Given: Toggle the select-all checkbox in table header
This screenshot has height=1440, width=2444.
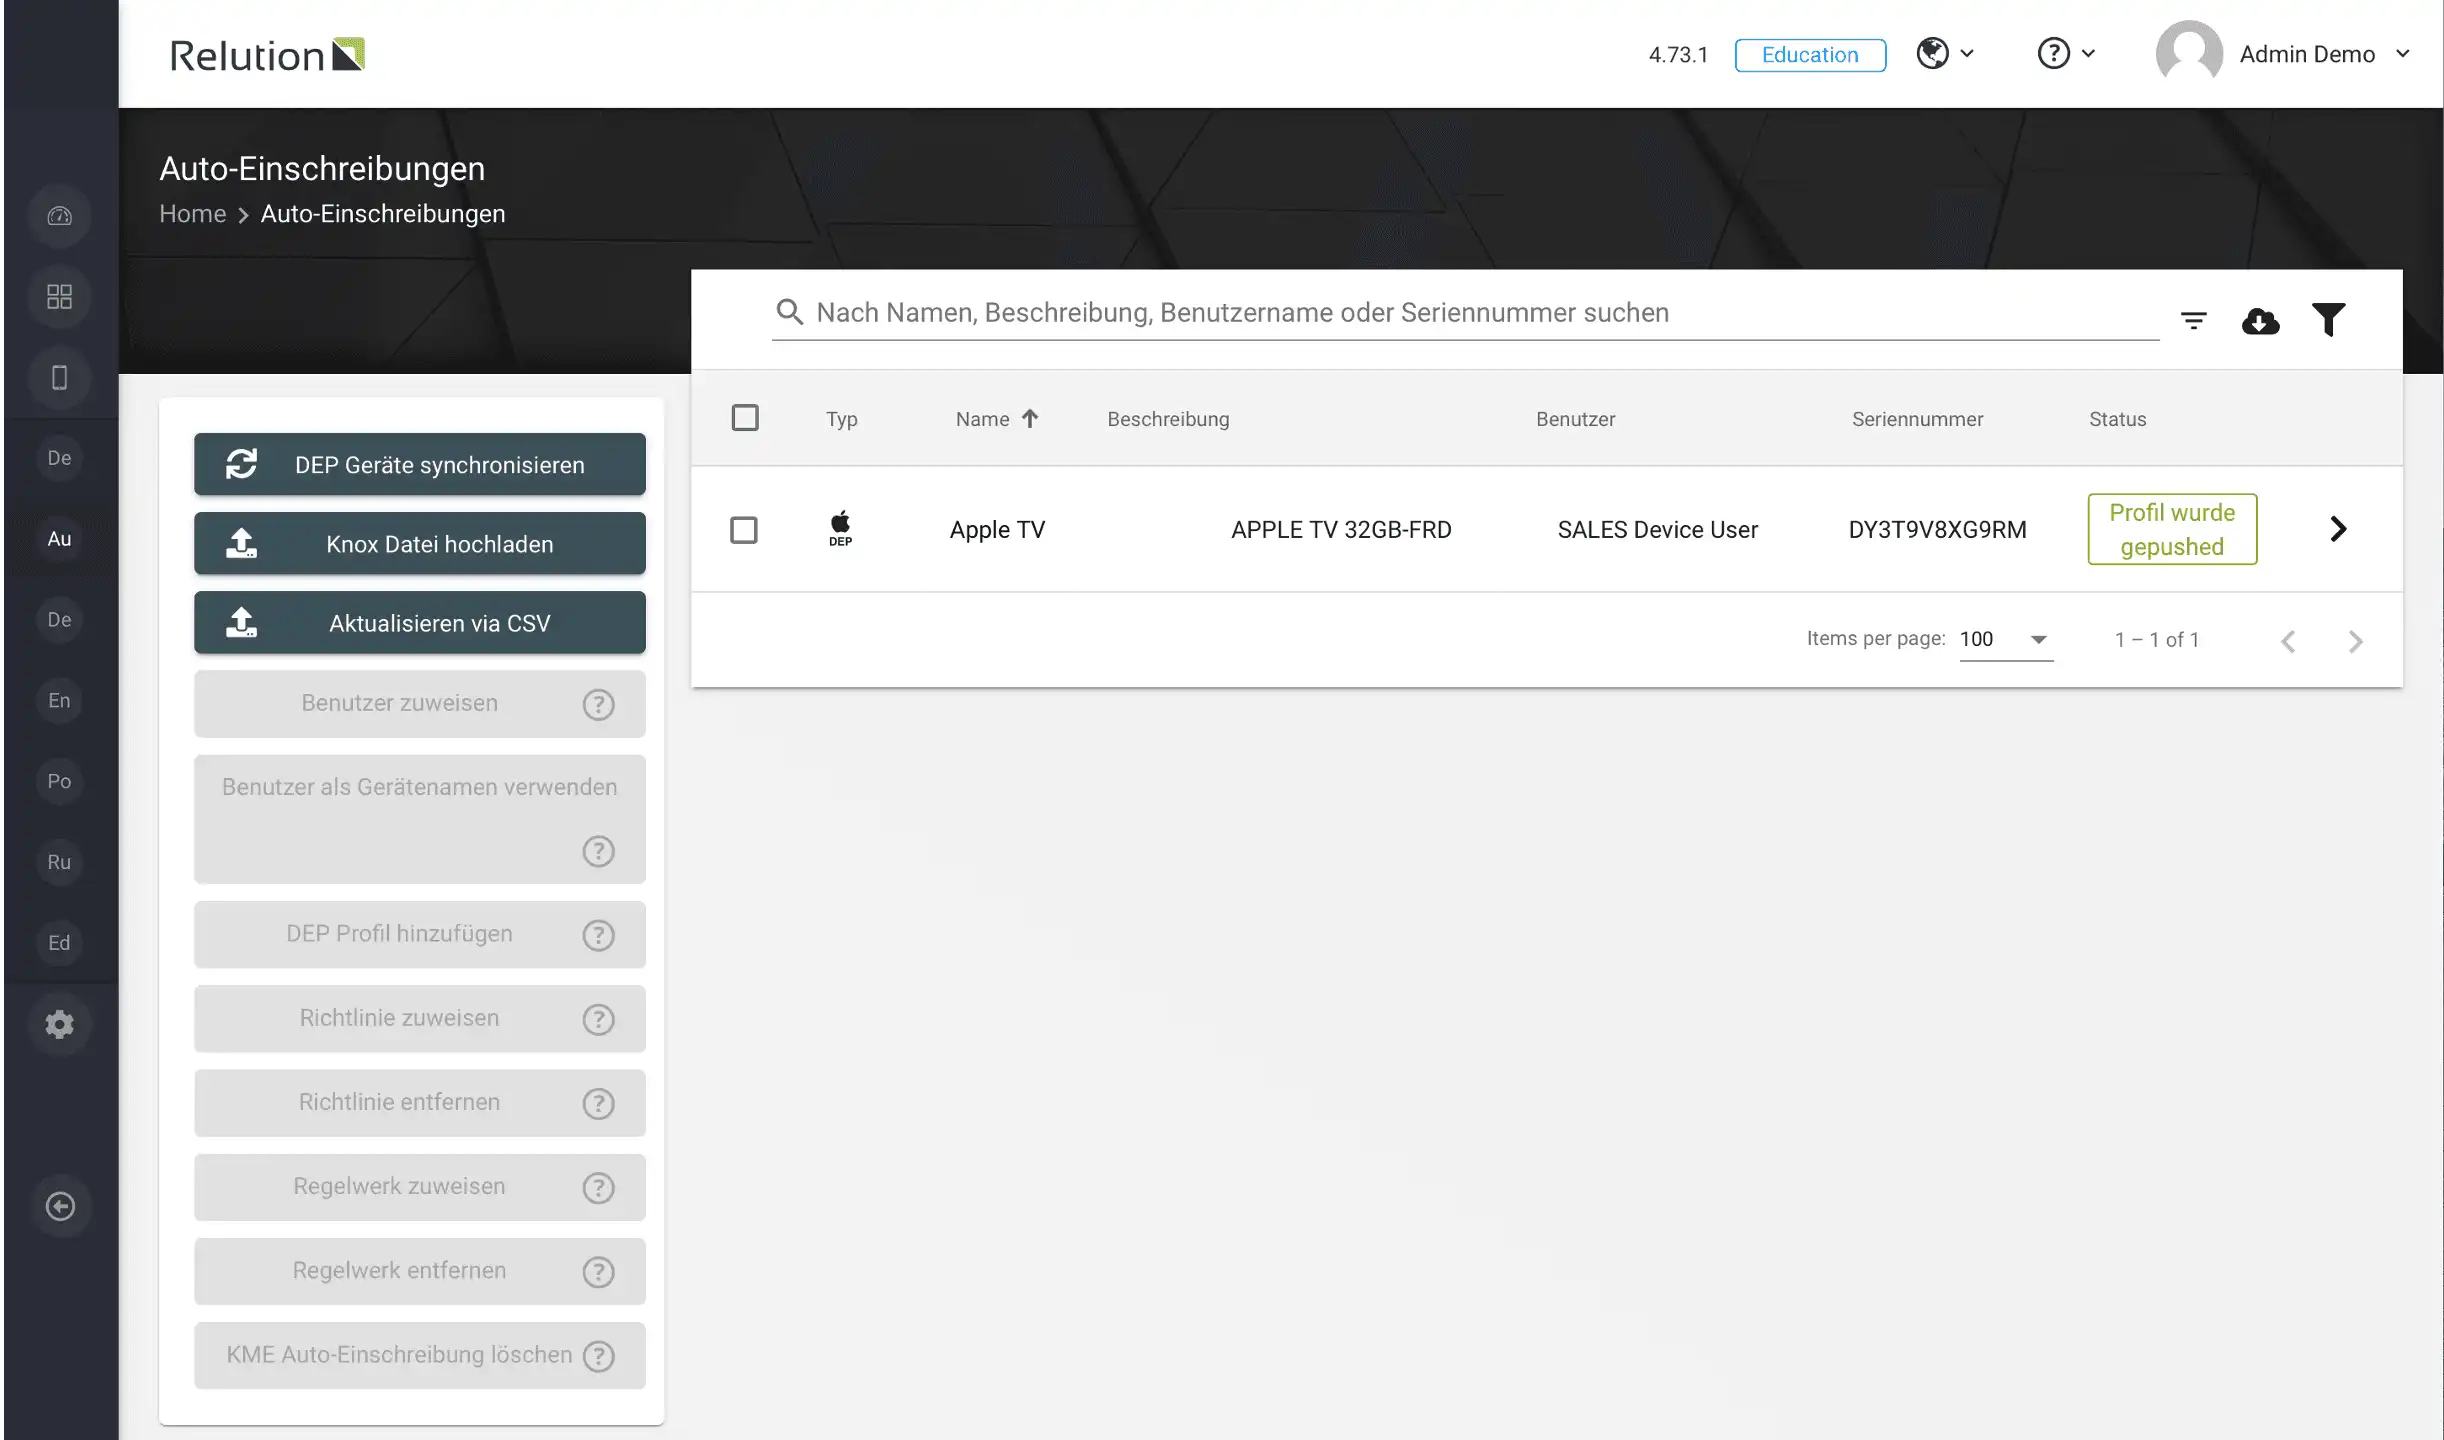Looking at the screenshot, I should pos(745,418).
